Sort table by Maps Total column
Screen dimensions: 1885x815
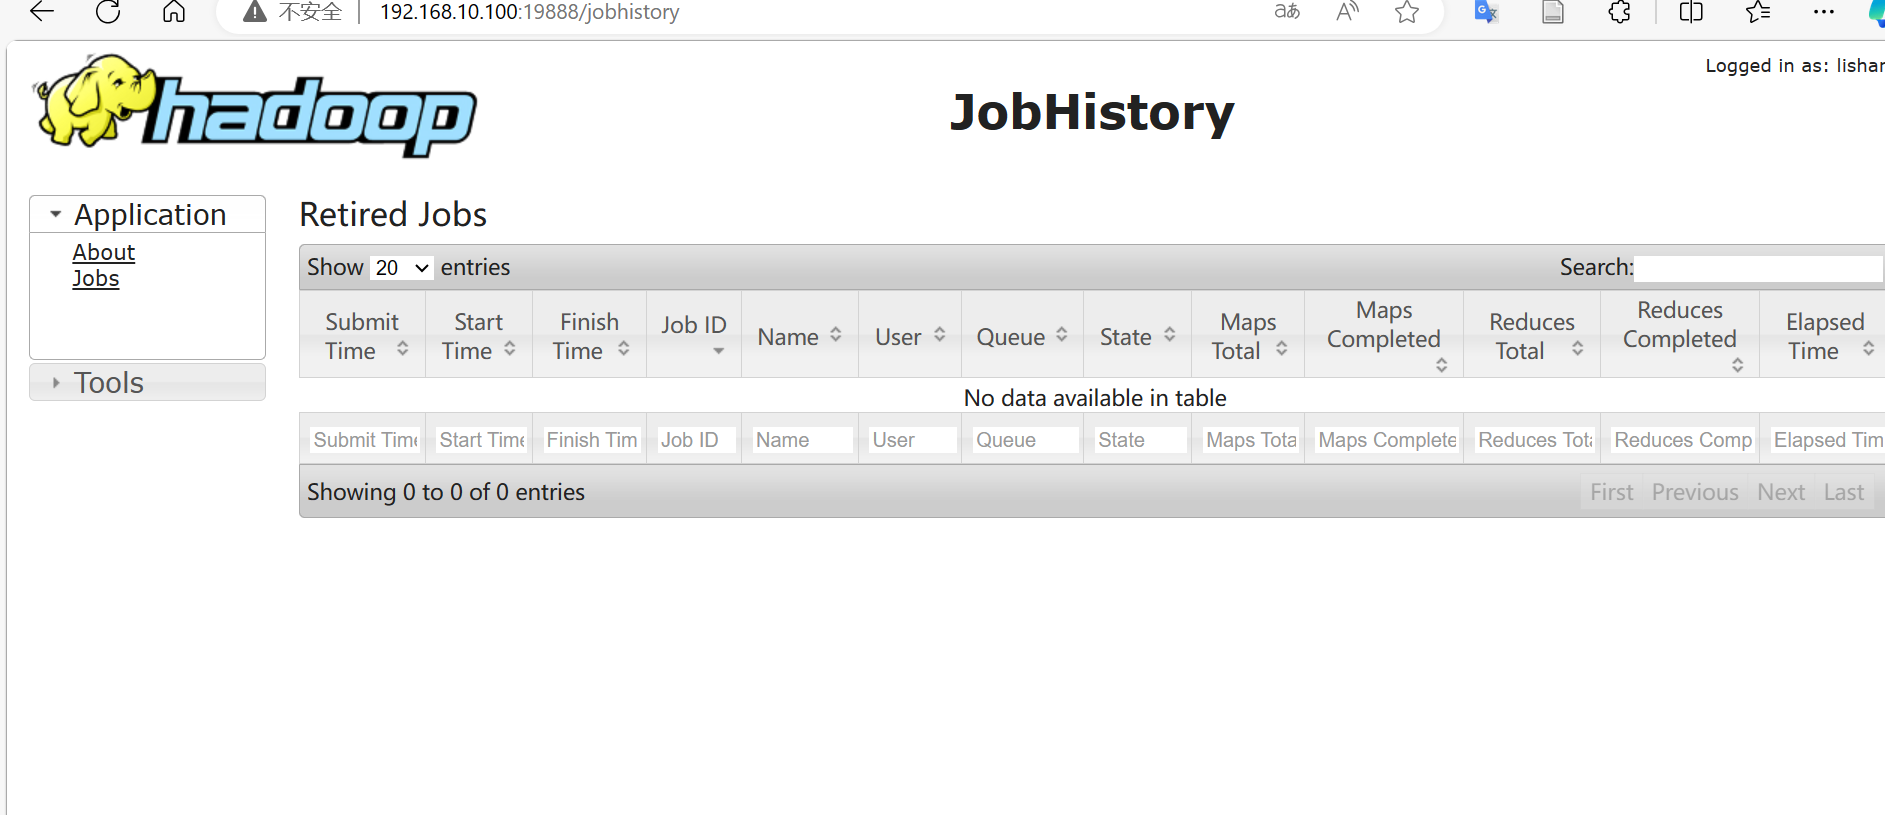(1248, 336)
